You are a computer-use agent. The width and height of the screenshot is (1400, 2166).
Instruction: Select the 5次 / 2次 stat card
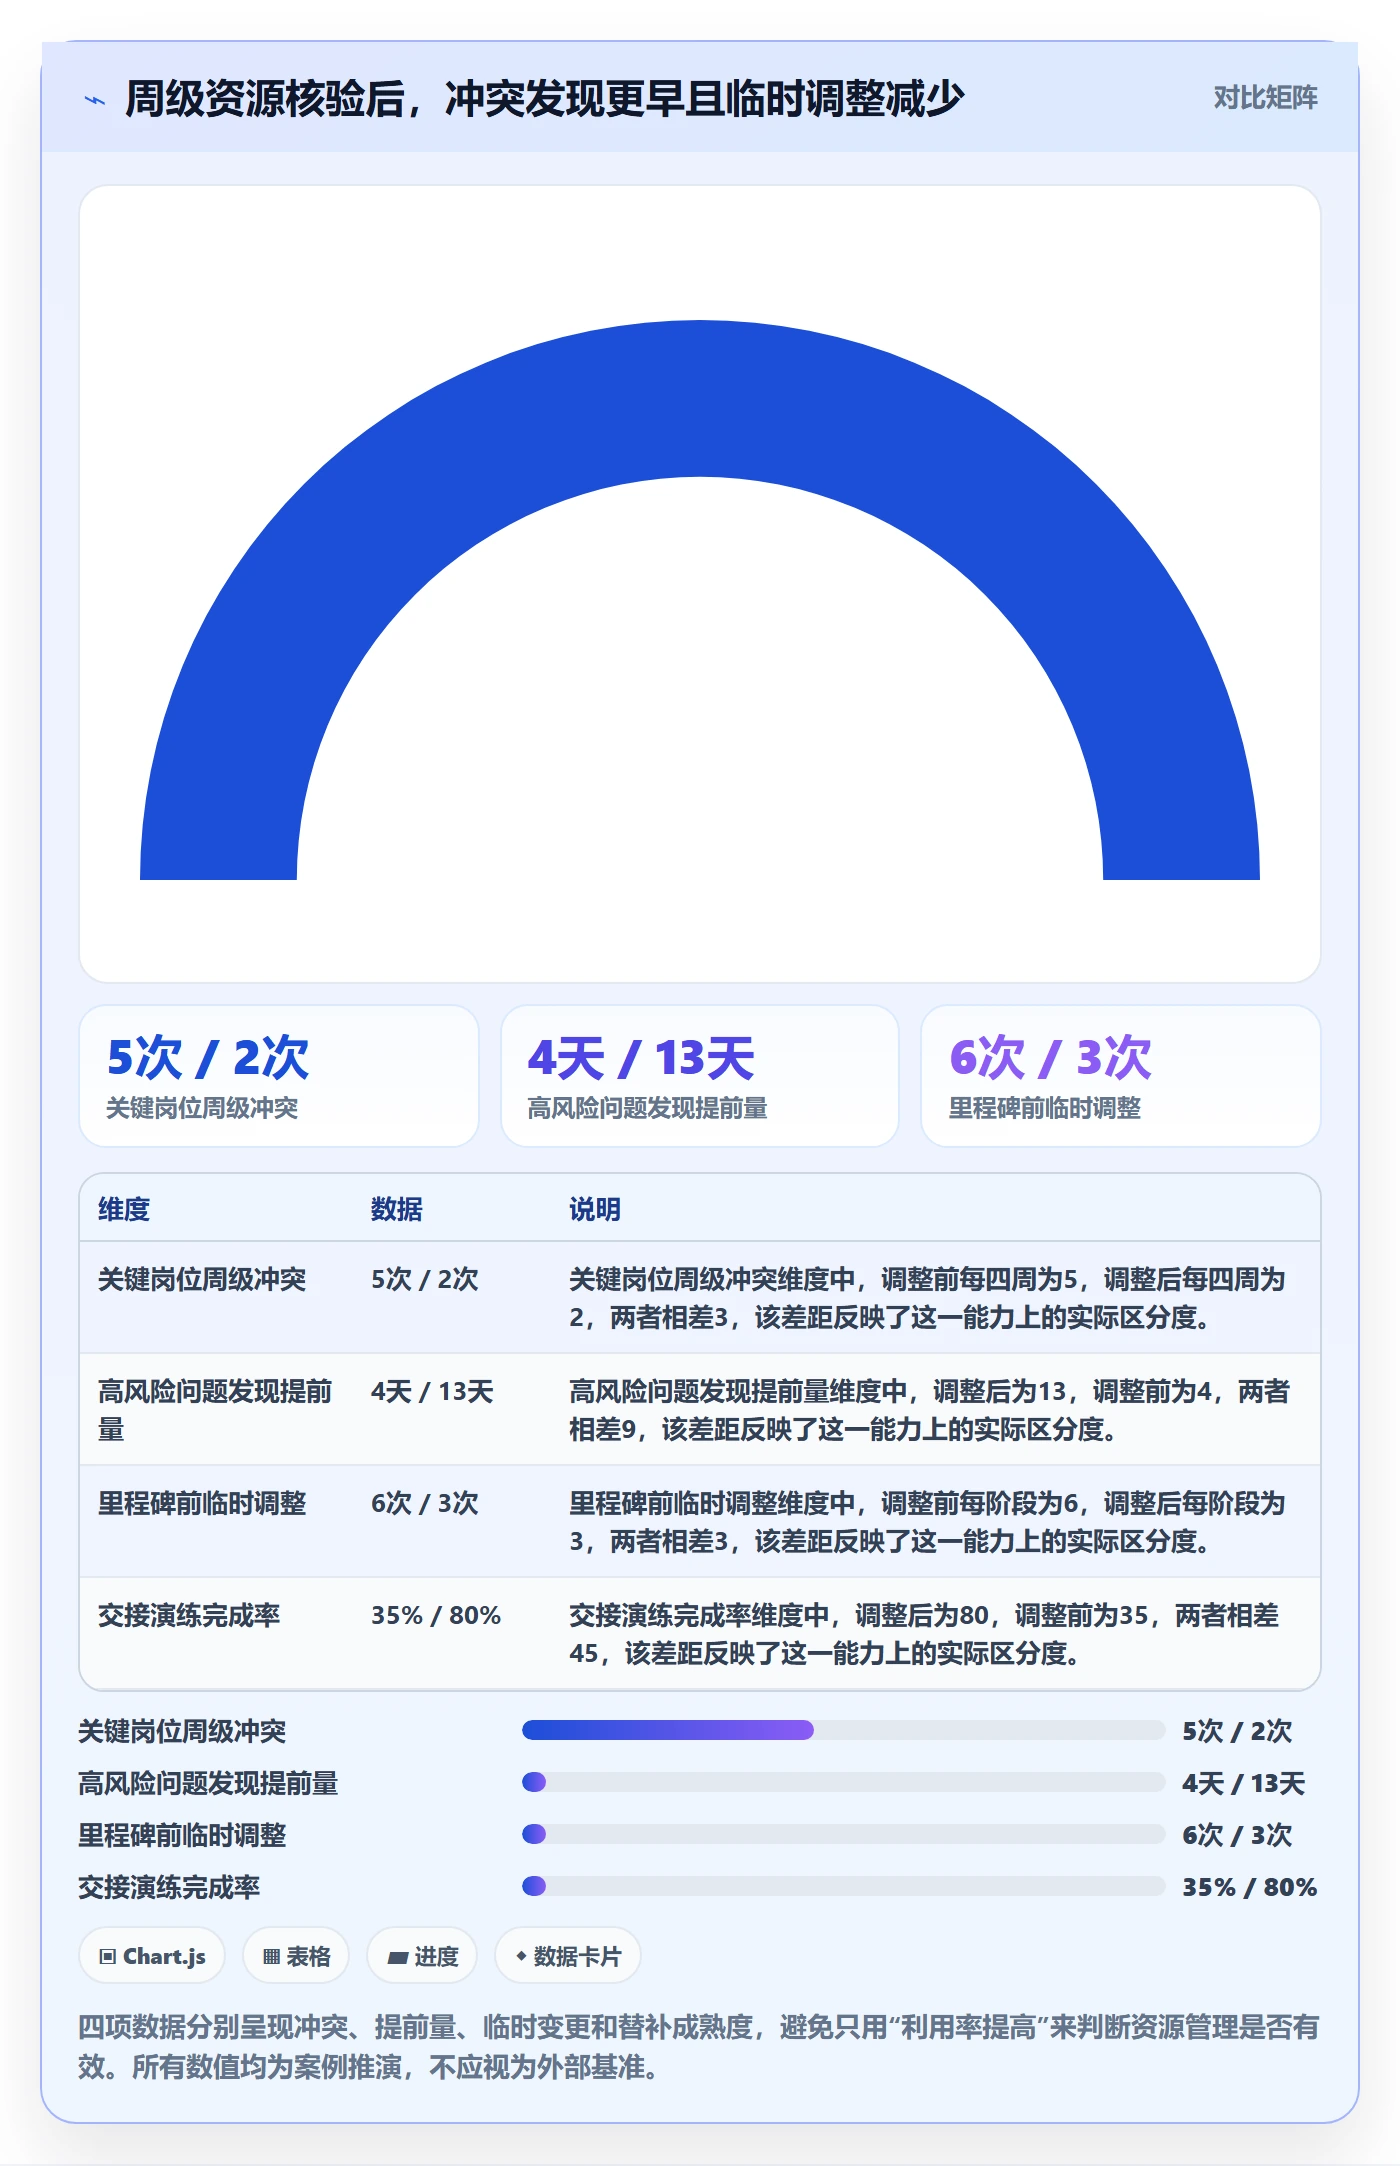click(279, 1076)
